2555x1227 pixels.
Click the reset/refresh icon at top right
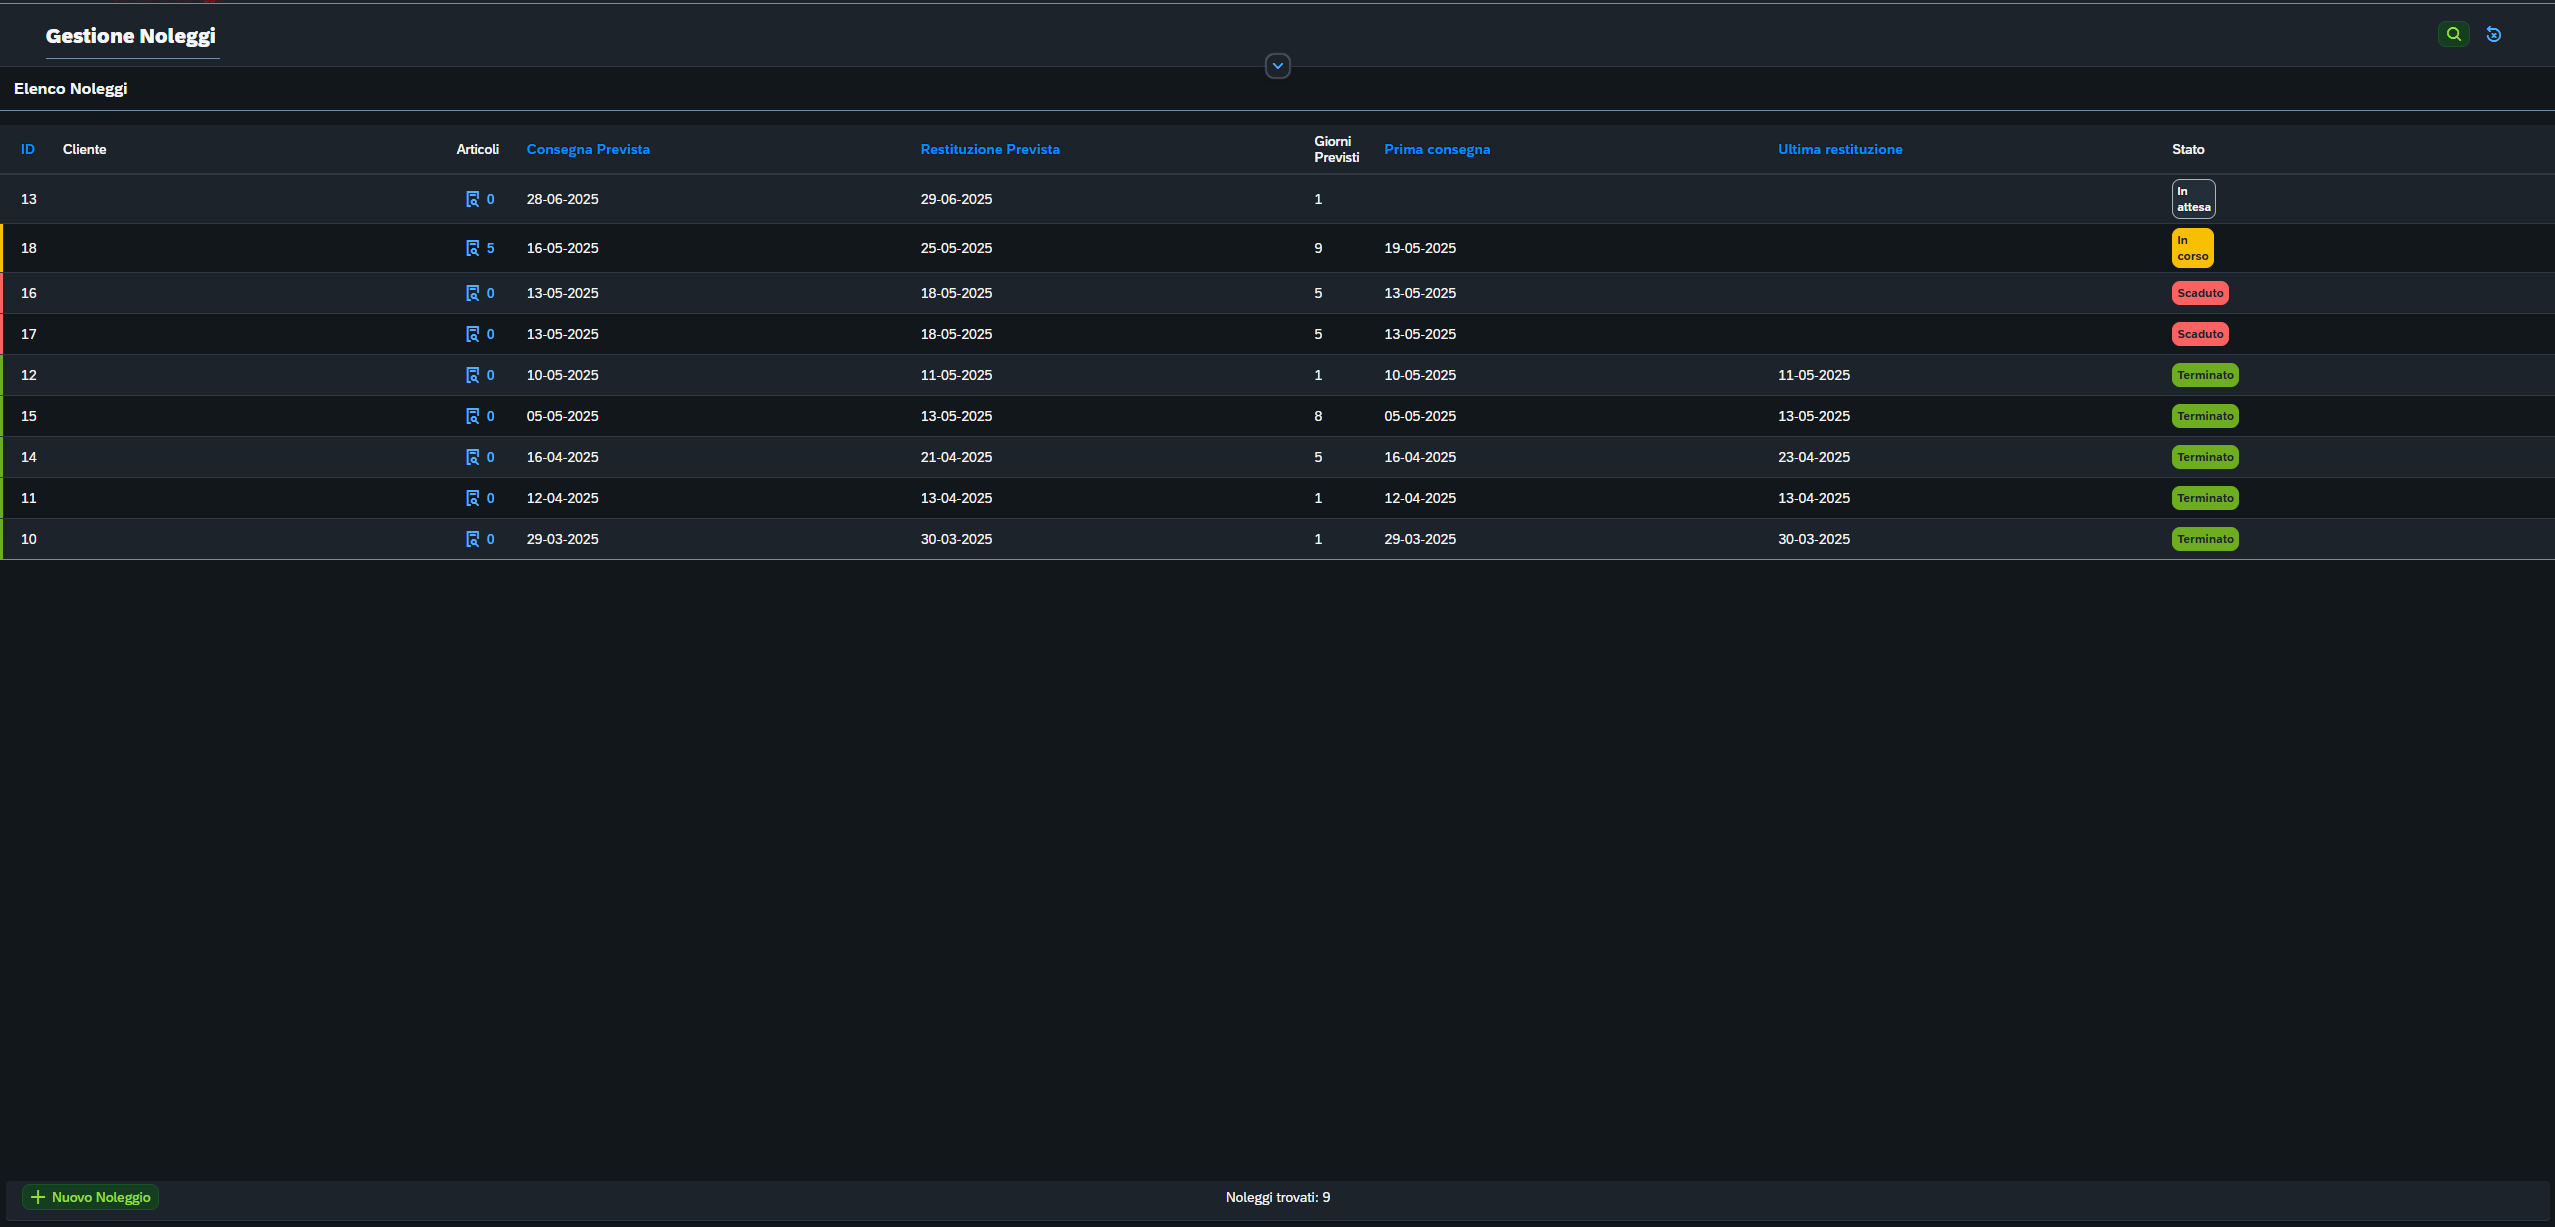pos(2494,34)
